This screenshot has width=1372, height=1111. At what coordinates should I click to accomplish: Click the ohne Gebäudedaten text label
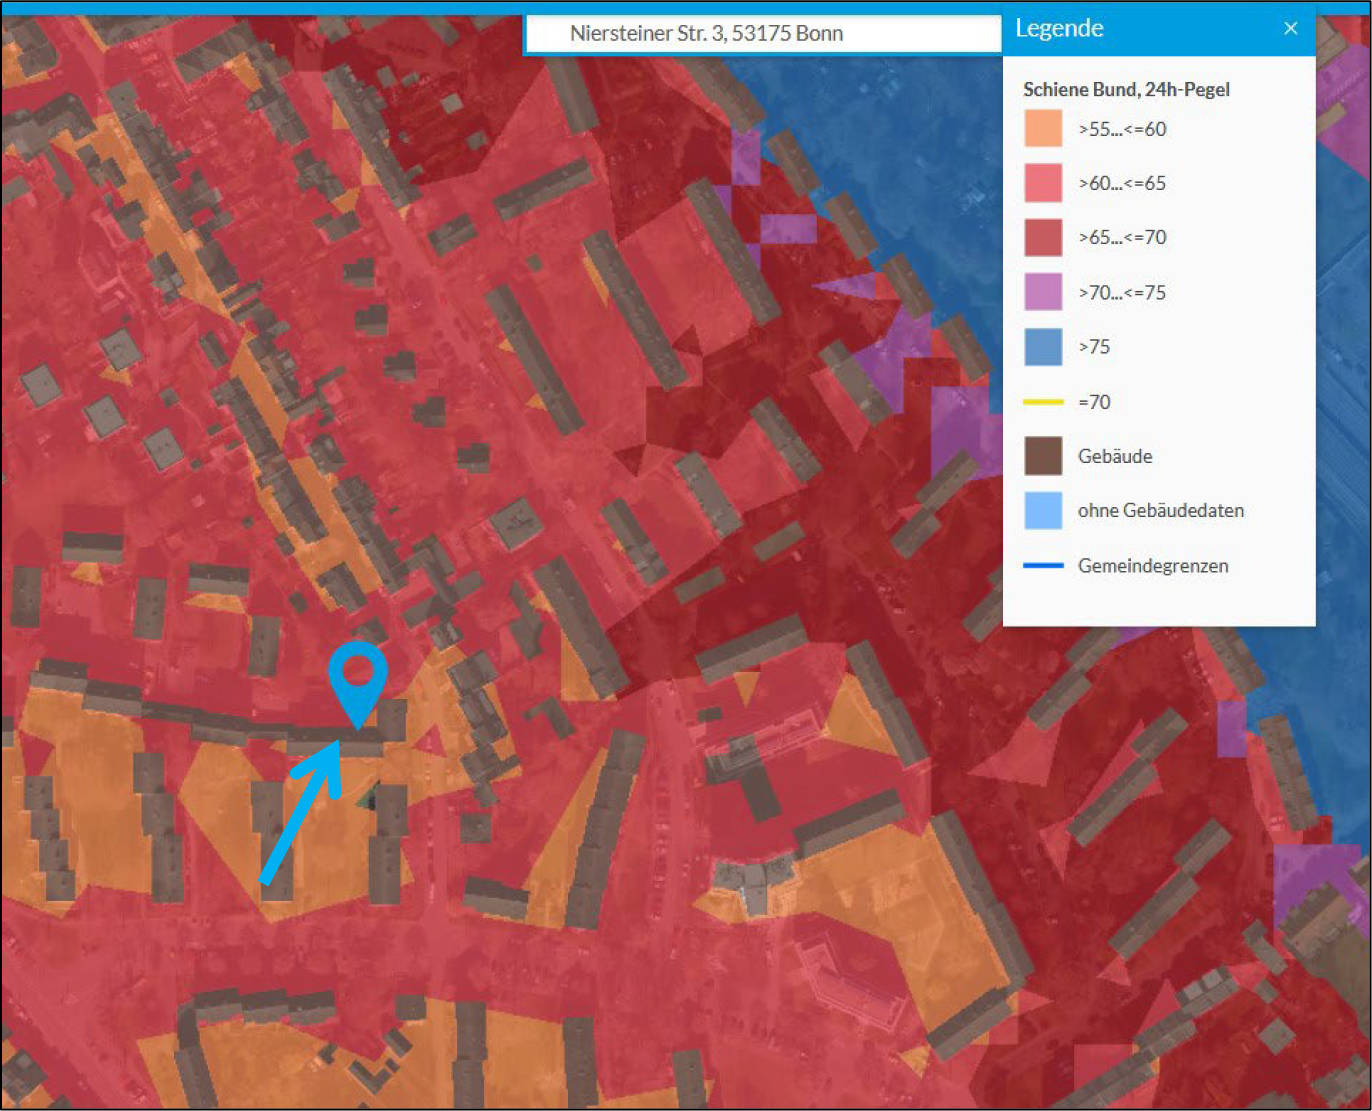[1160, 510]
